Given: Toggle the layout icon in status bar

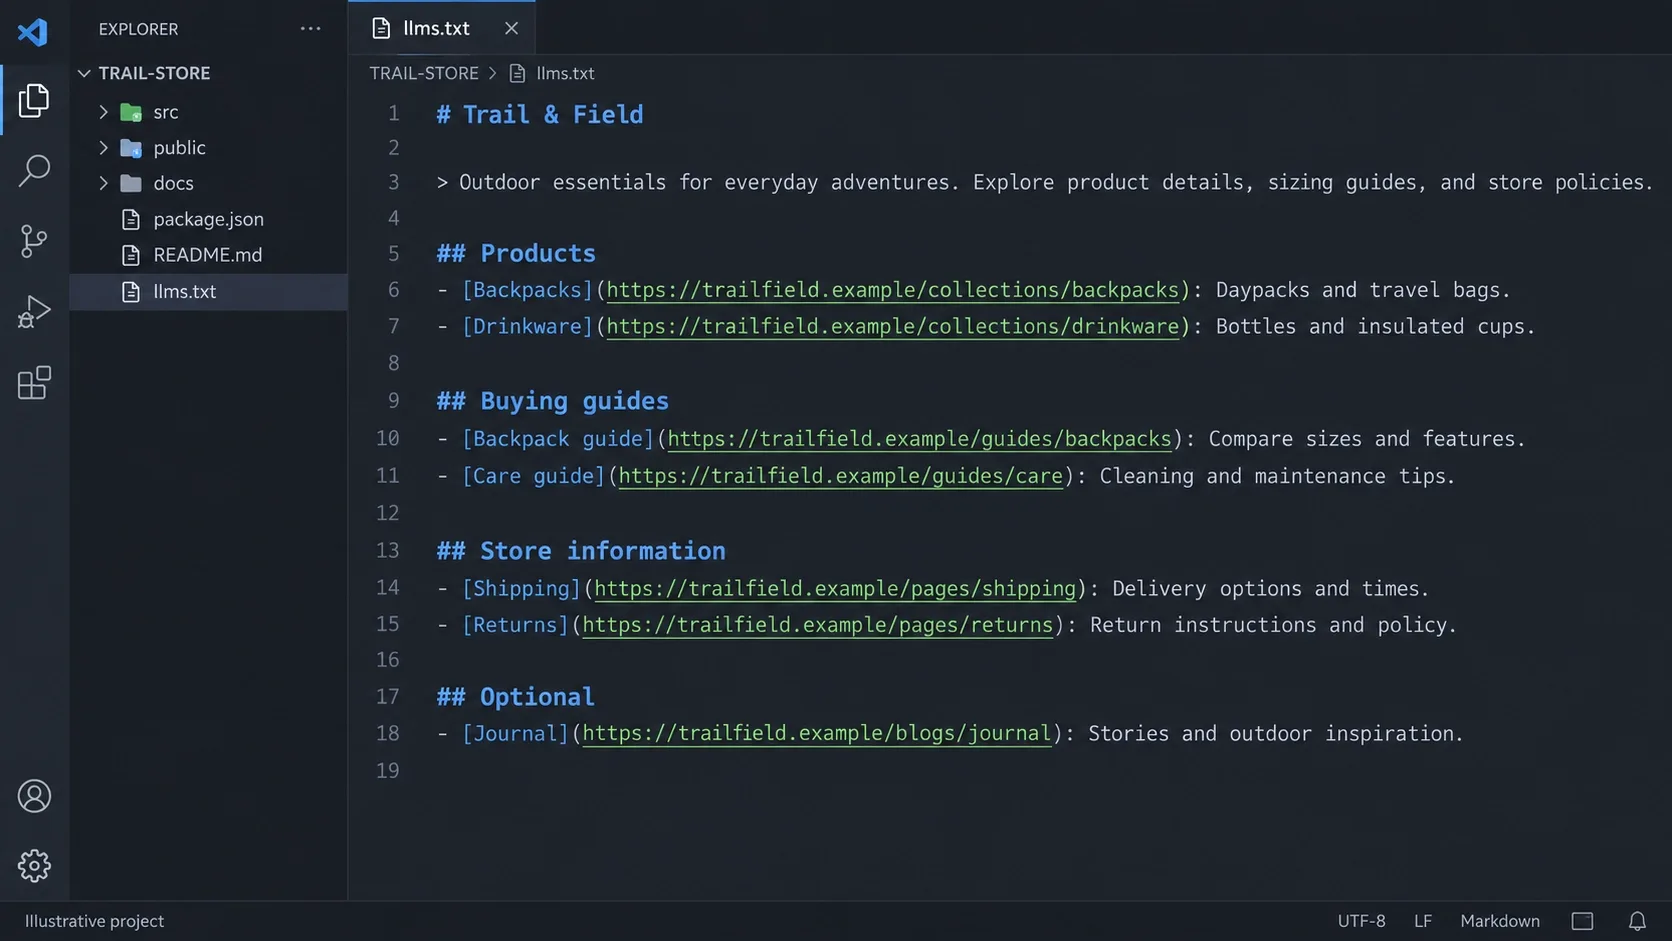Looking at the screenshot, I should [x=1582, y=921].
